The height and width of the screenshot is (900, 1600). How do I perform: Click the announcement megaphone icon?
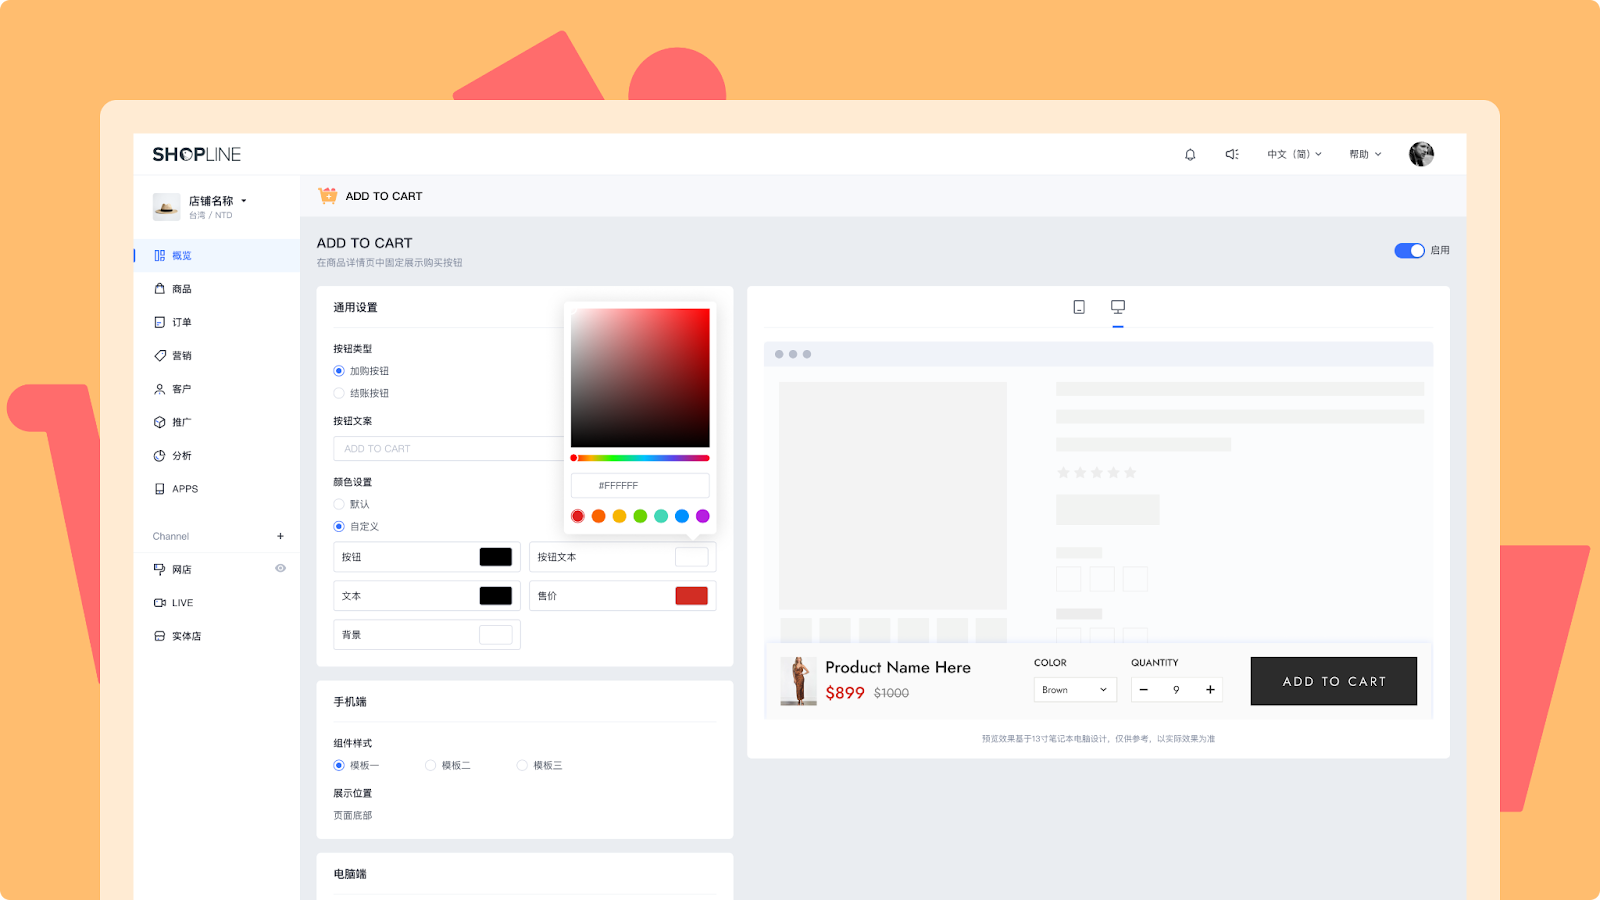click(x=1232, y=155)
